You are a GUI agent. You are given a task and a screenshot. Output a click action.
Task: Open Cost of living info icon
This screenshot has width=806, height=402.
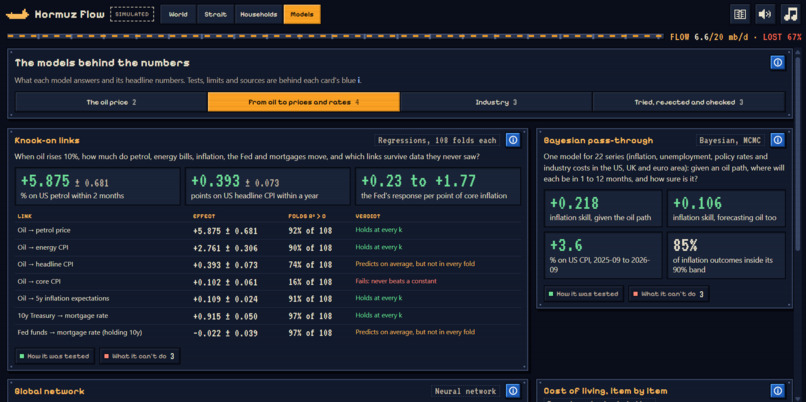click(778, 391)
